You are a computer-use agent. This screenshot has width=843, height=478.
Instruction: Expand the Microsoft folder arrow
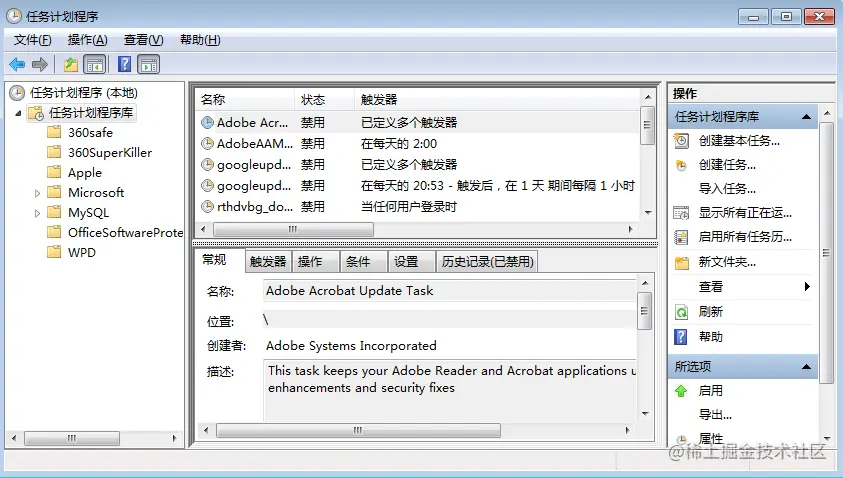37,193
